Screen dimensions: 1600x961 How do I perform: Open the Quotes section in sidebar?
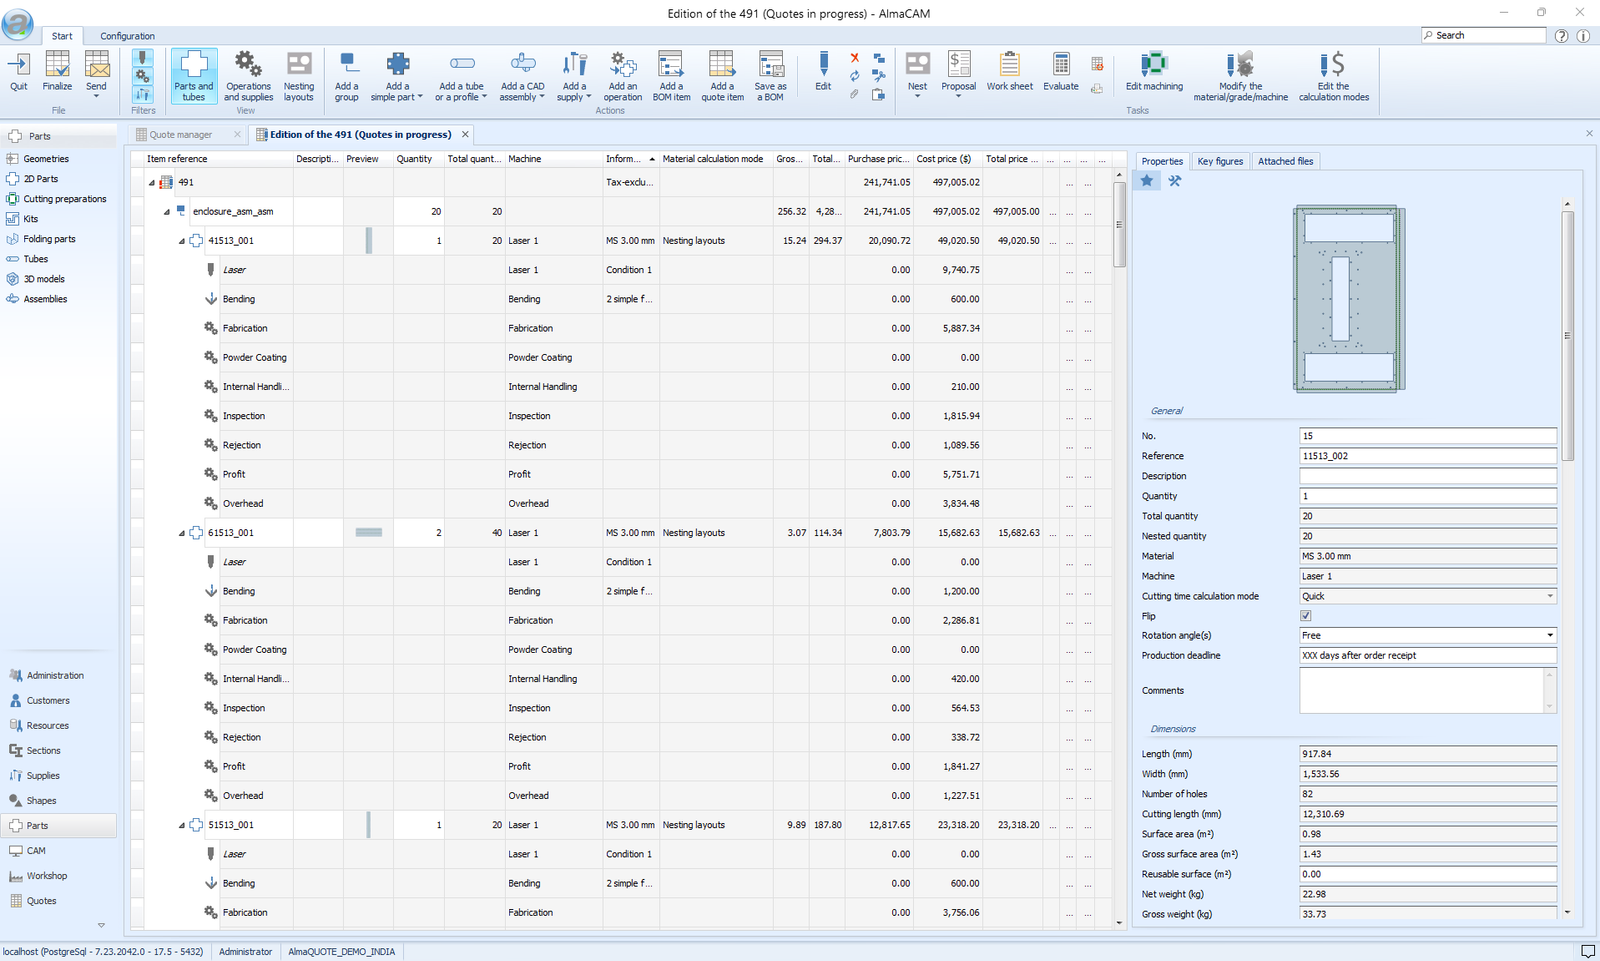[x=41, y=901]
